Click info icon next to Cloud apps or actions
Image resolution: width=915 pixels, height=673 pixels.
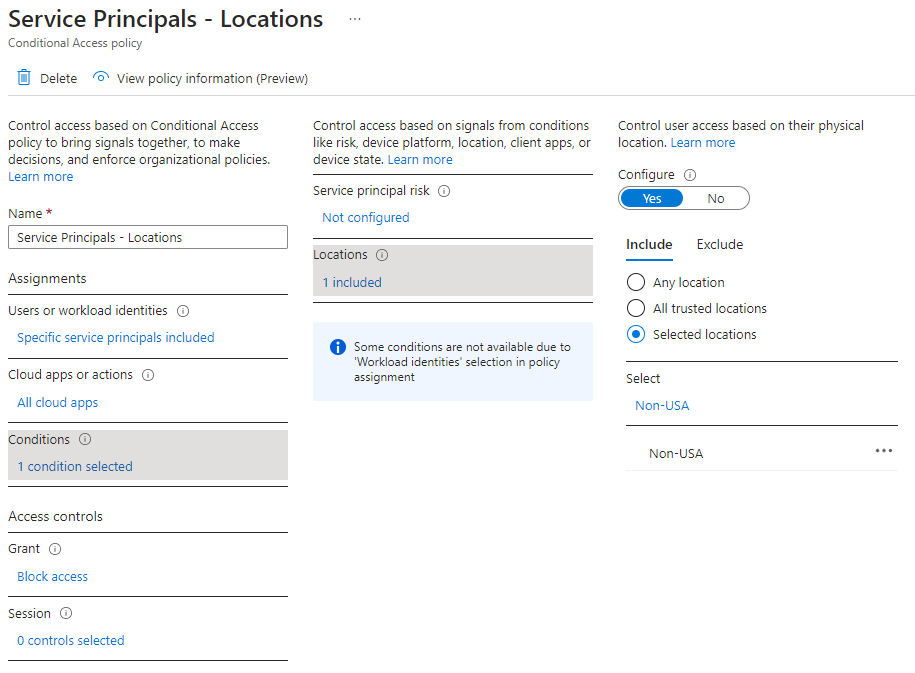coord(148,375)
